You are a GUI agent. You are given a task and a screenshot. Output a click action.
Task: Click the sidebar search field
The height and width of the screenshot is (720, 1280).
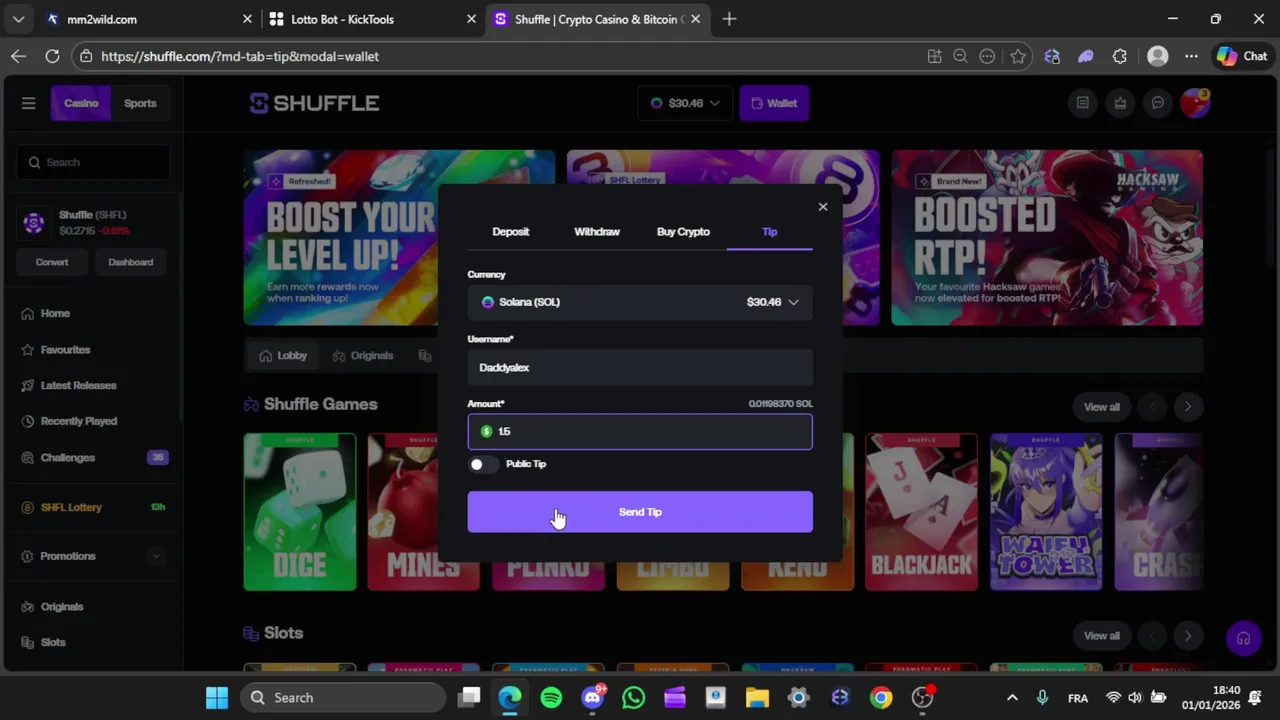click(x=94, y=162)
